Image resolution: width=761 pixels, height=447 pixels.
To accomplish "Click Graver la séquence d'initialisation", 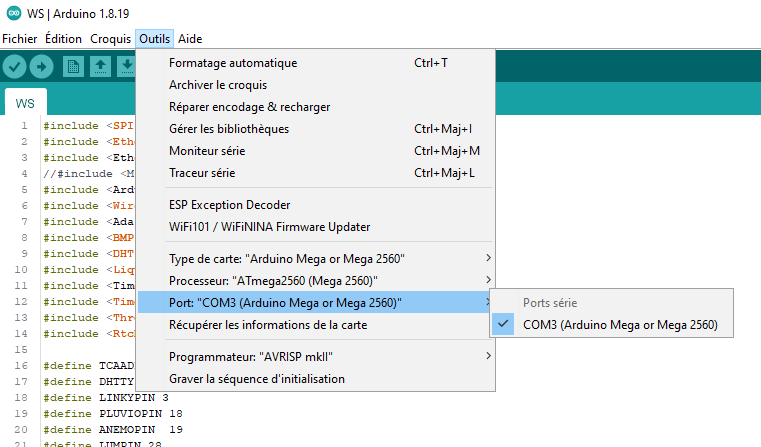I will (257, 379).
